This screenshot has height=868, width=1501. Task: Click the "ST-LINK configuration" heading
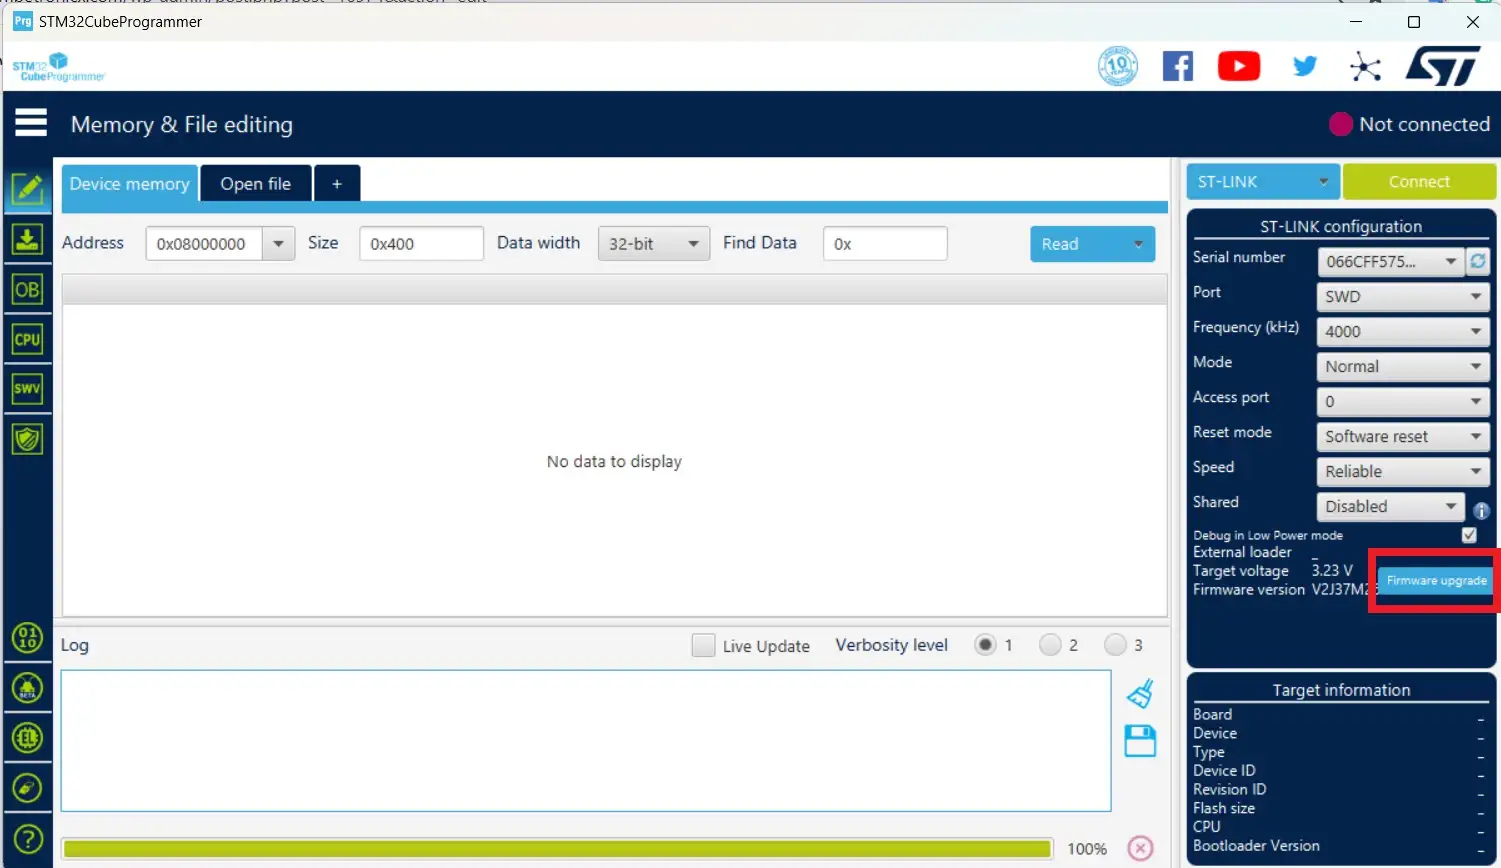click(1341, 226)
